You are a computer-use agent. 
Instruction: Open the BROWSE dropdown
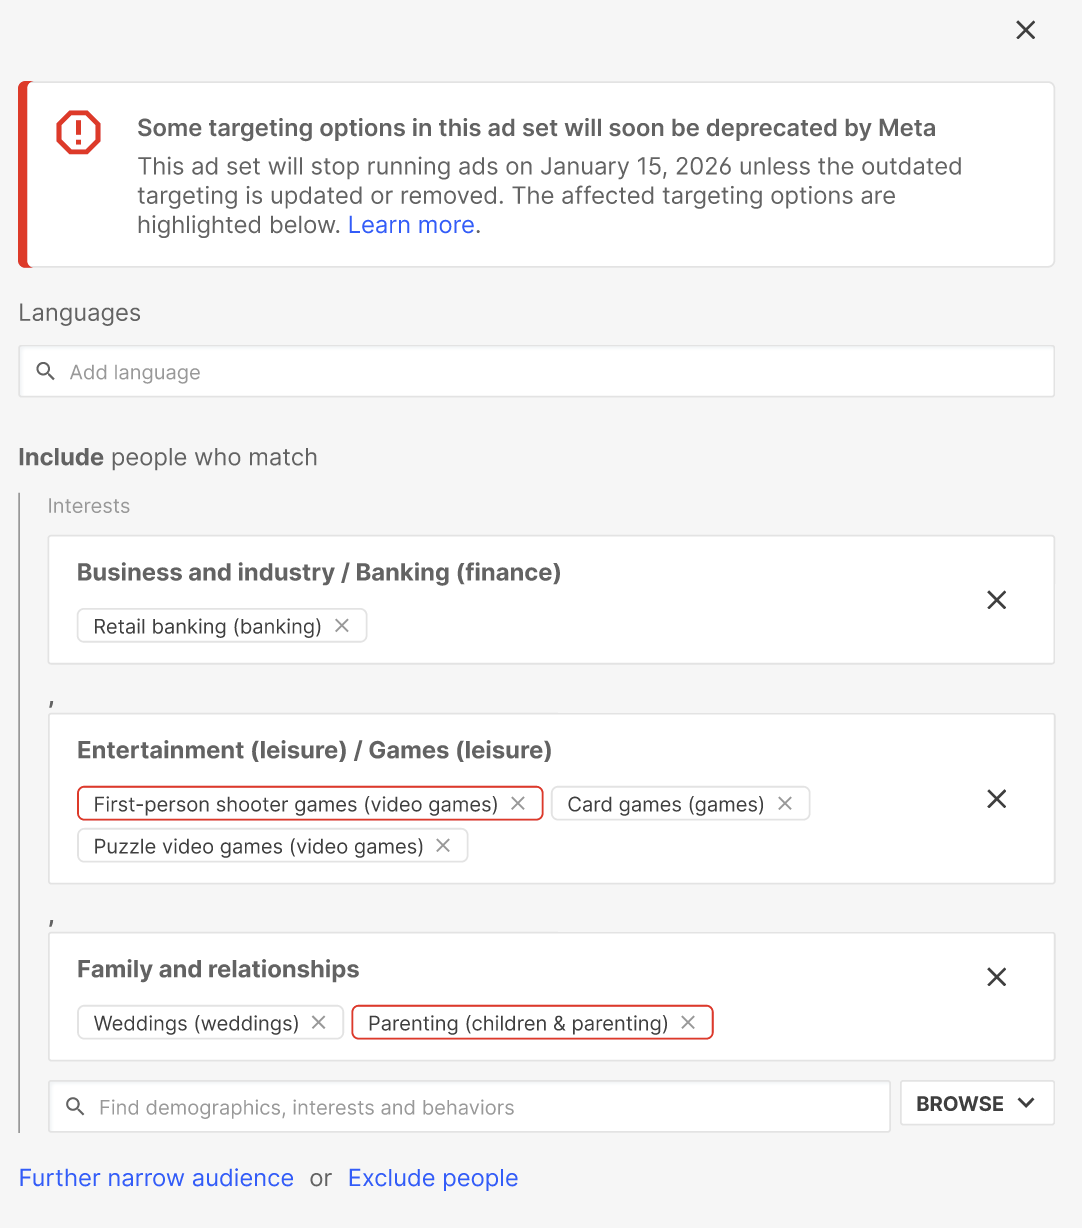point(976,1104)
